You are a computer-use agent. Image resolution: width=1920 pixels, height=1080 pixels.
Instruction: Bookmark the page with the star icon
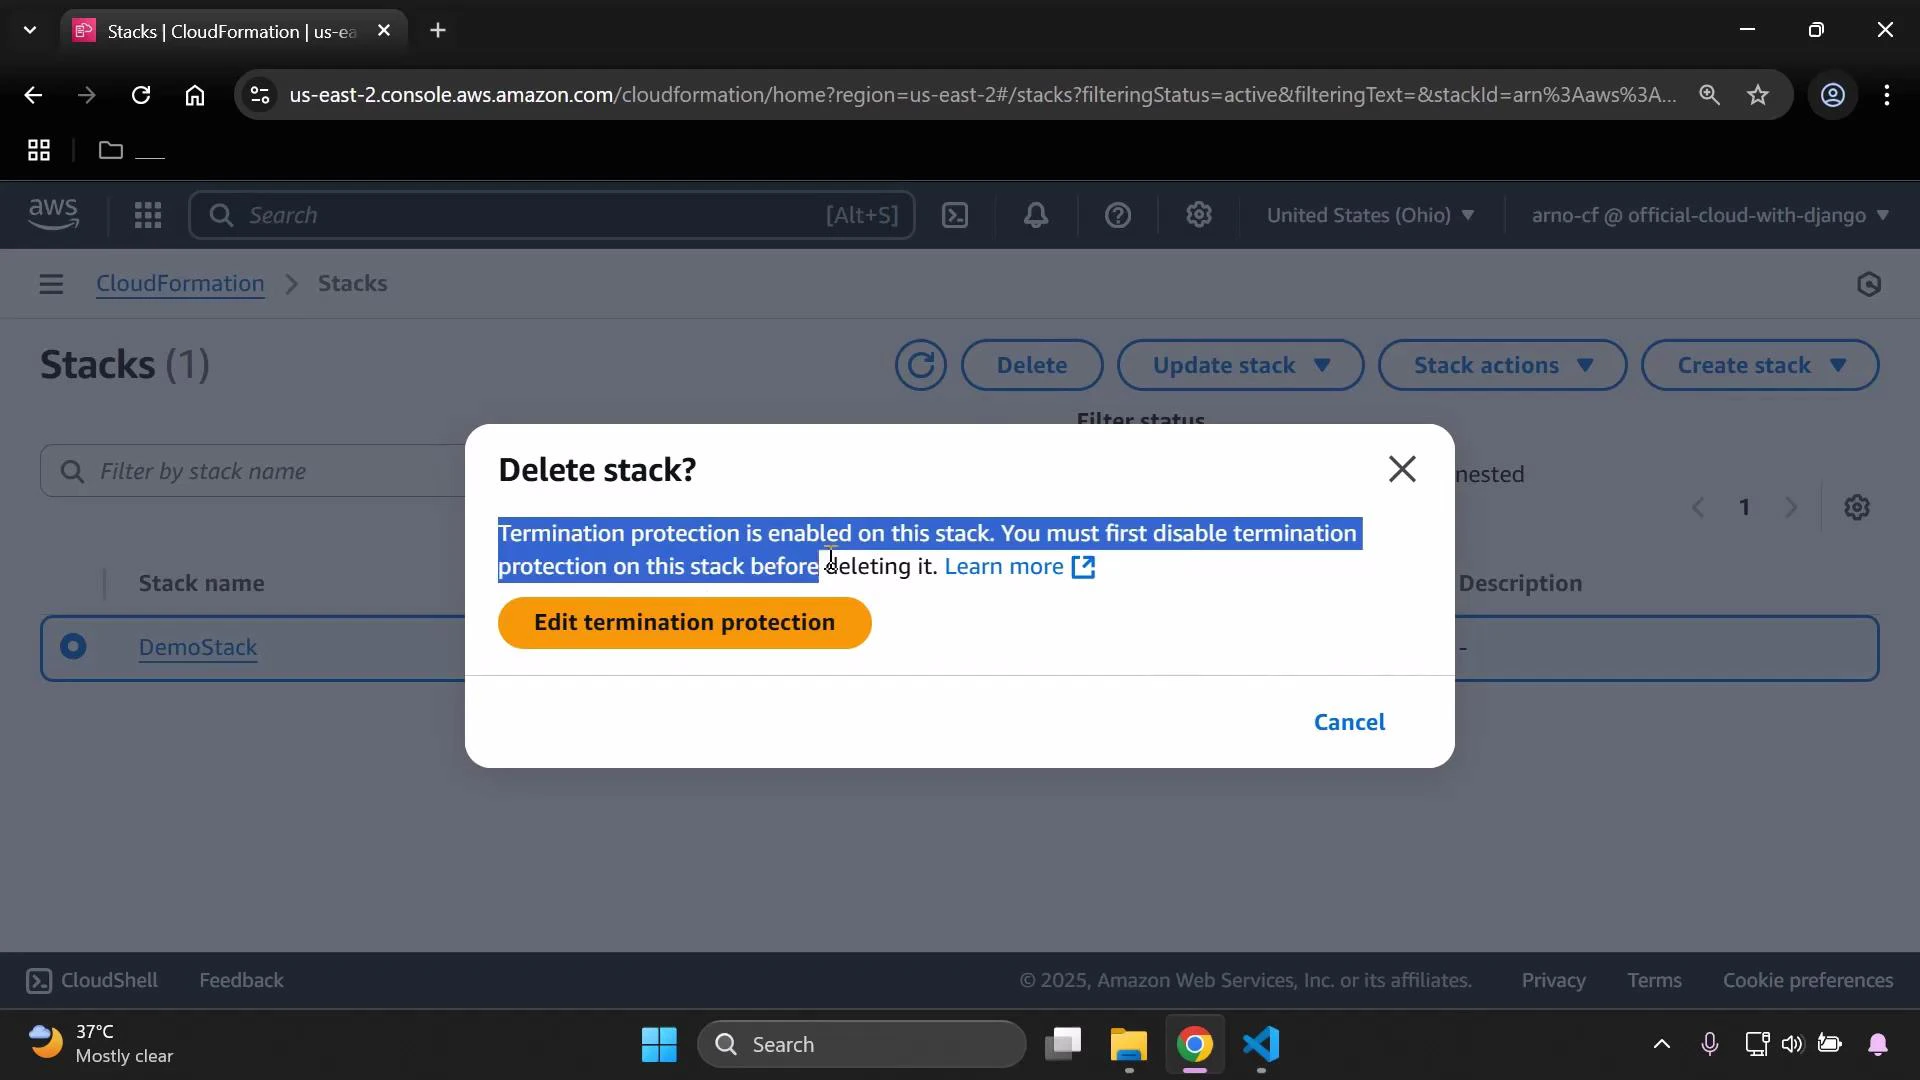(1759, 95)
